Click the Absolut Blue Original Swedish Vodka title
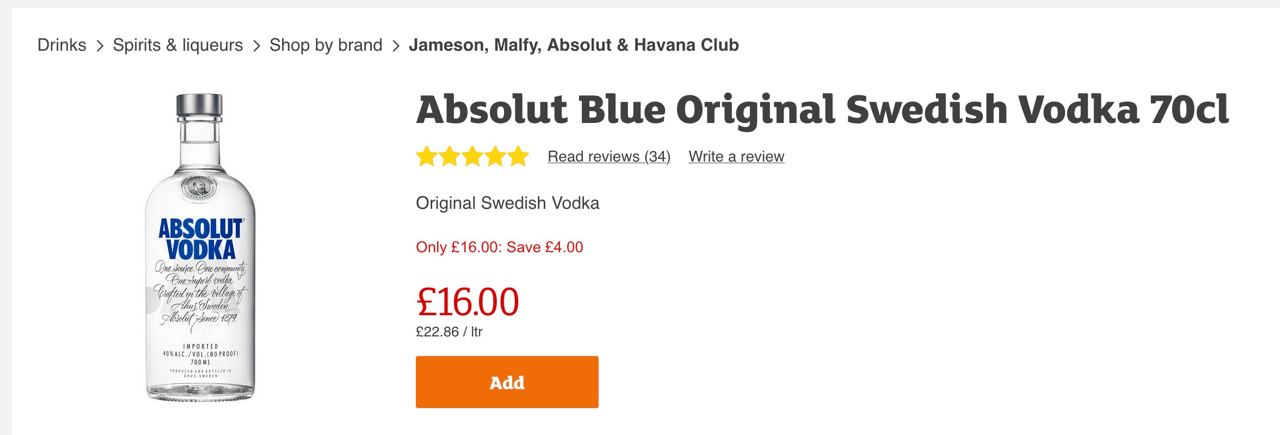Viewport: 1280px width, 435px height. click(822, 108)
